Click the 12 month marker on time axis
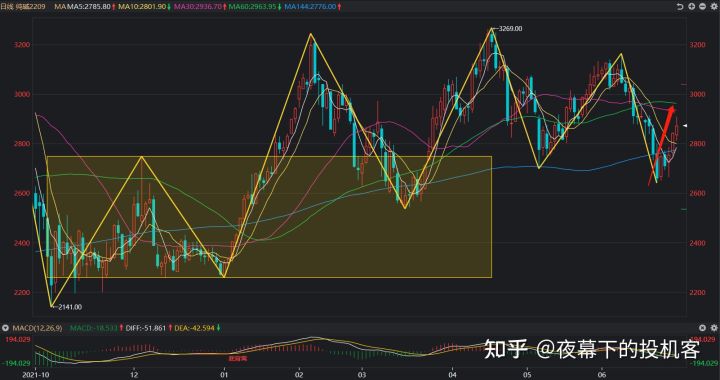The height and width of the screenshot is (380, 720). coord(134,375)
